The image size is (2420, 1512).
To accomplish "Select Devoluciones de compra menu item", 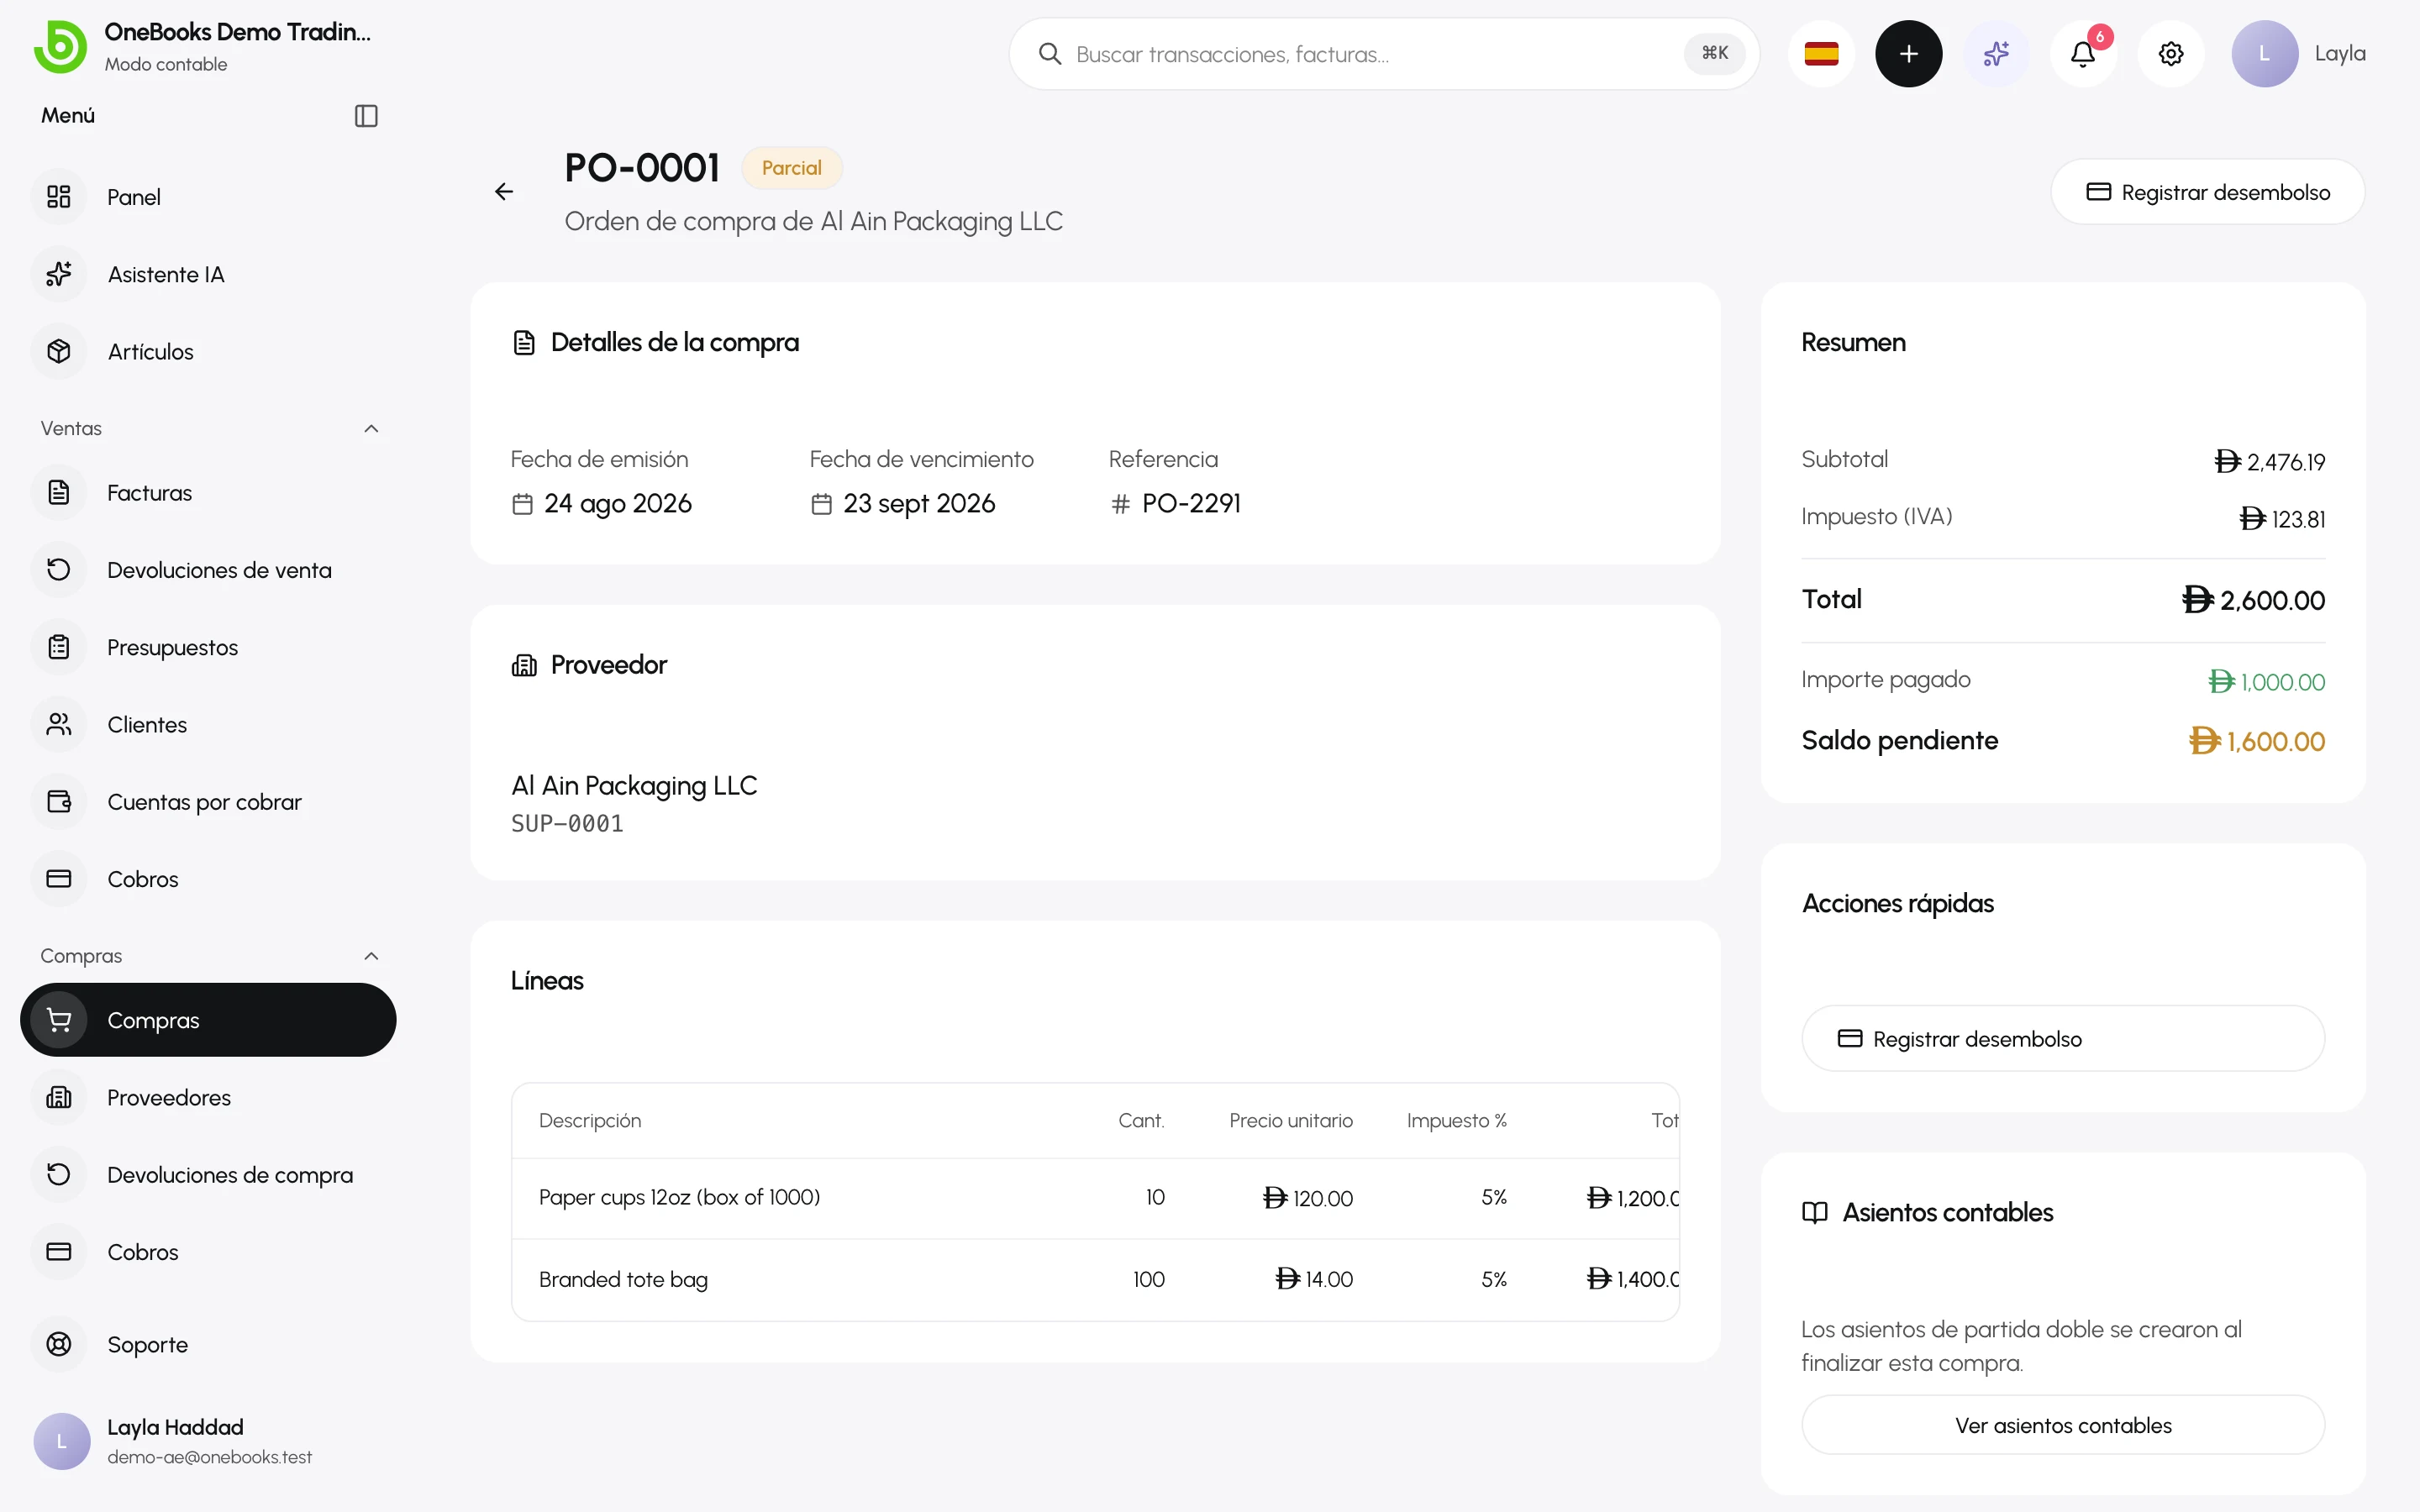I will tap(208, 1174).
